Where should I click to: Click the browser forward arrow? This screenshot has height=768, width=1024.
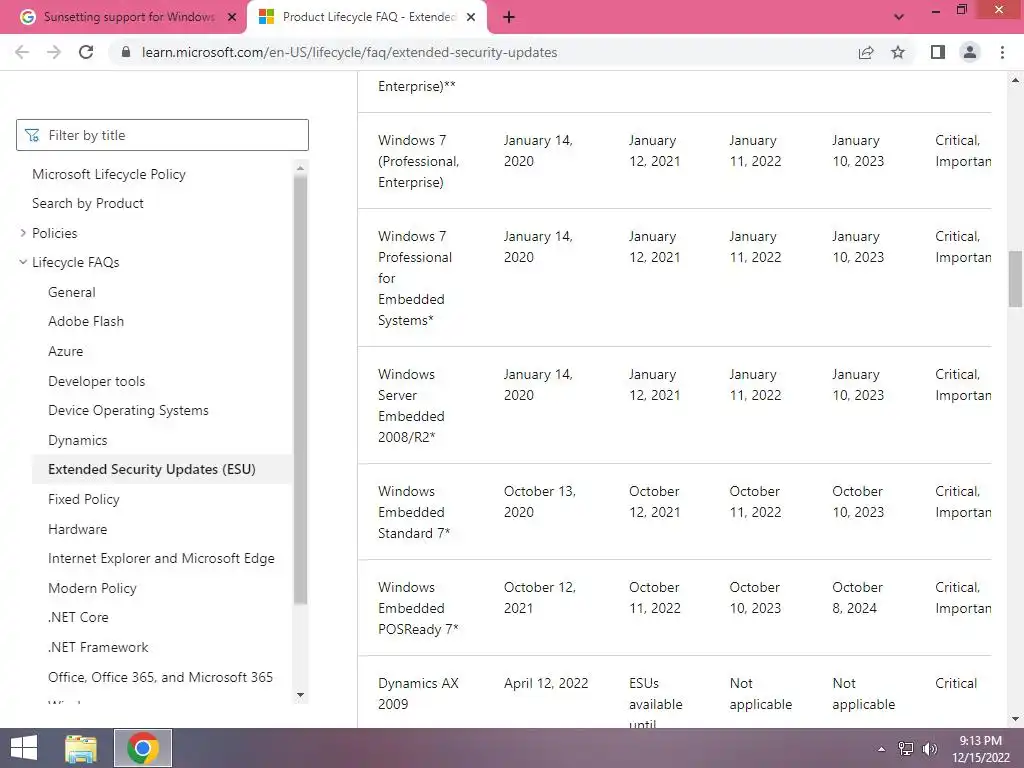pos(54,52)
